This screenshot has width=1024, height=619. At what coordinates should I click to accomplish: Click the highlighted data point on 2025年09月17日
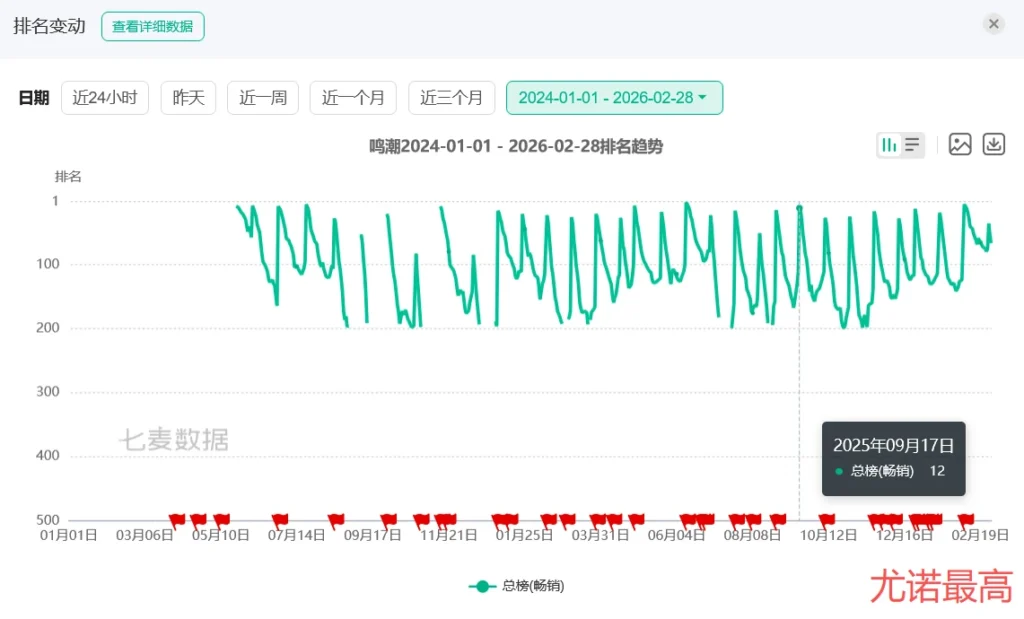tap(799, 208)
